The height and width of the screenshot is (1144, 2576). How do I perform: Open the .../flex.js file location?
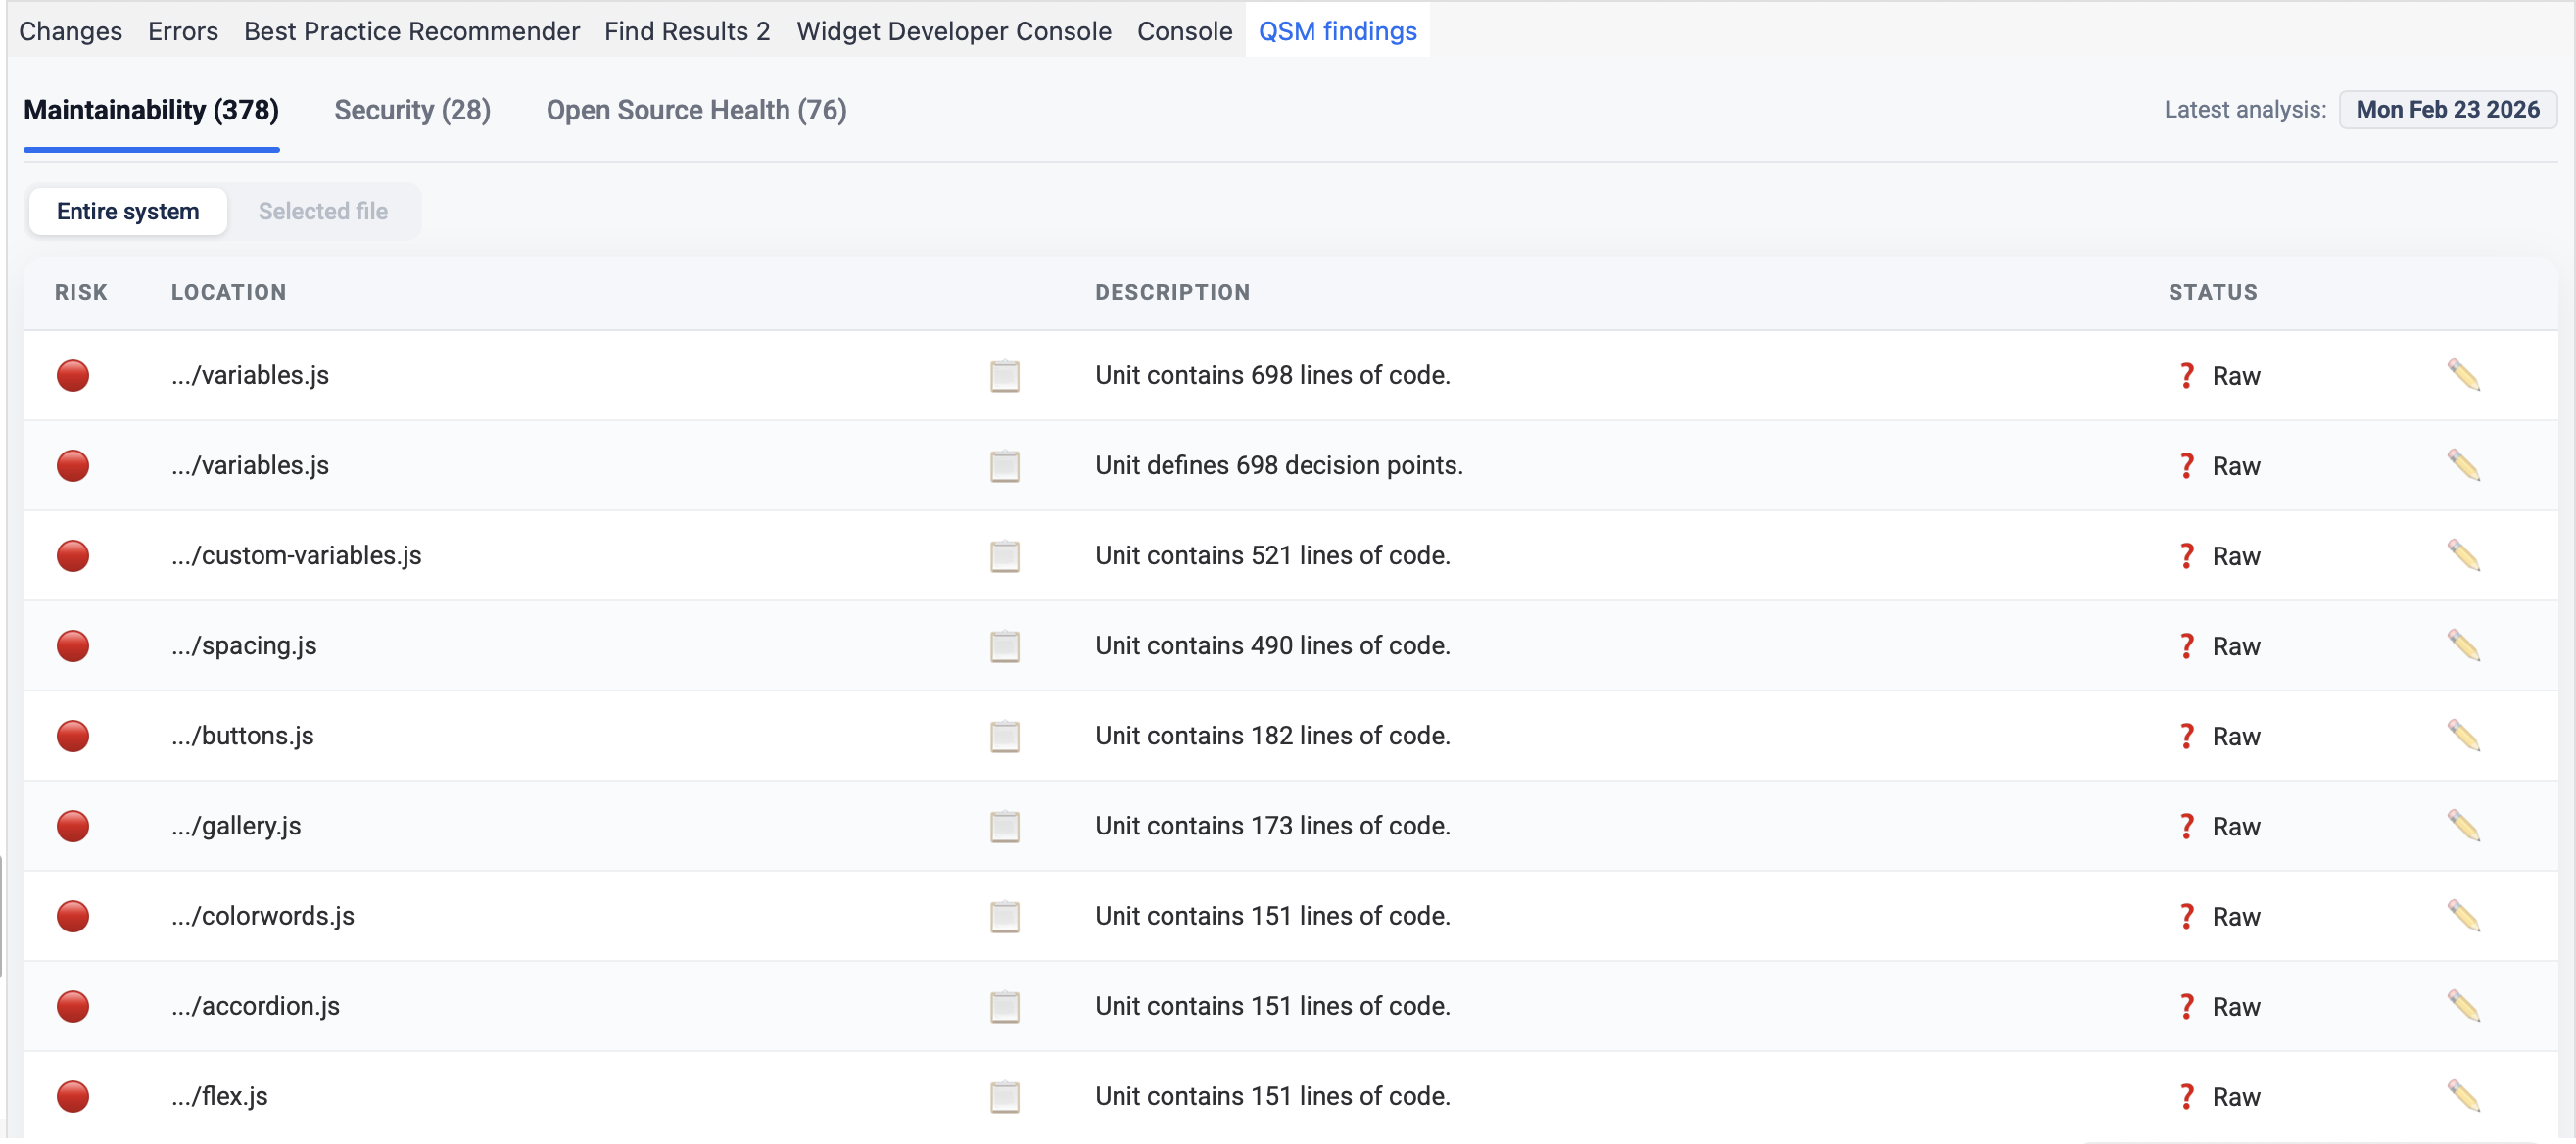coord(220,1096)
